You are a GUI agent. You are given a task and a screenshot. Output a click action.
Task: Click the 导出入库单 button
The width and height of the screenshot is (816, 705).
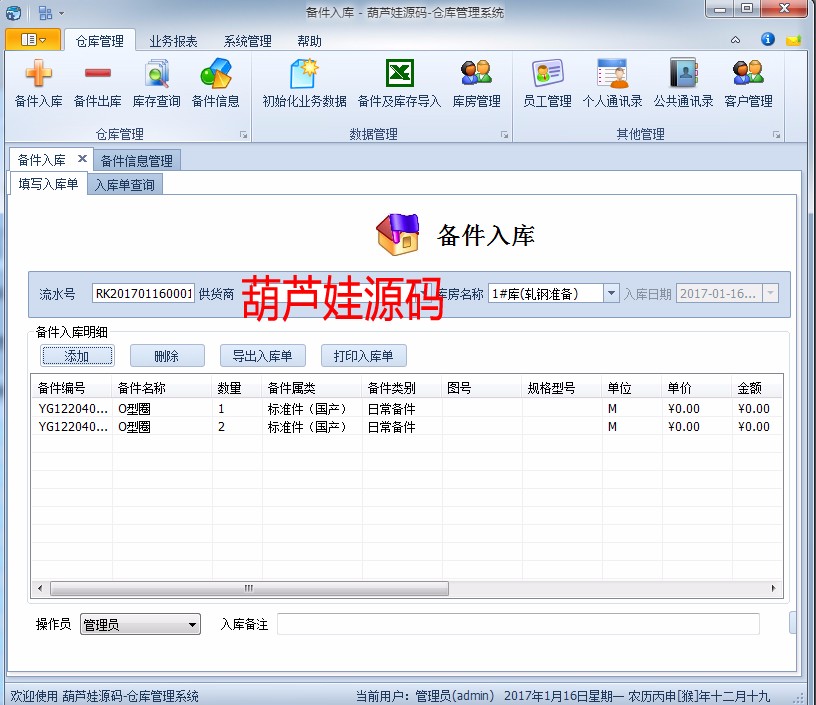click(x=262, y=356)
